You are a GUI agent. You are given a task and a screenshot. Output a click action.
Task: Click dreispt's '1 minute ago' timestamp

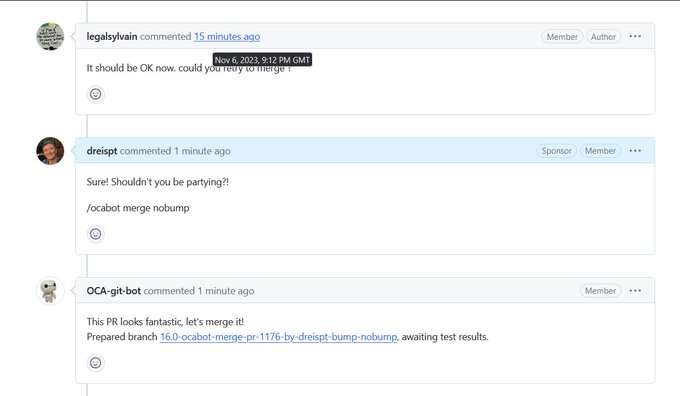tap(203, 151)
